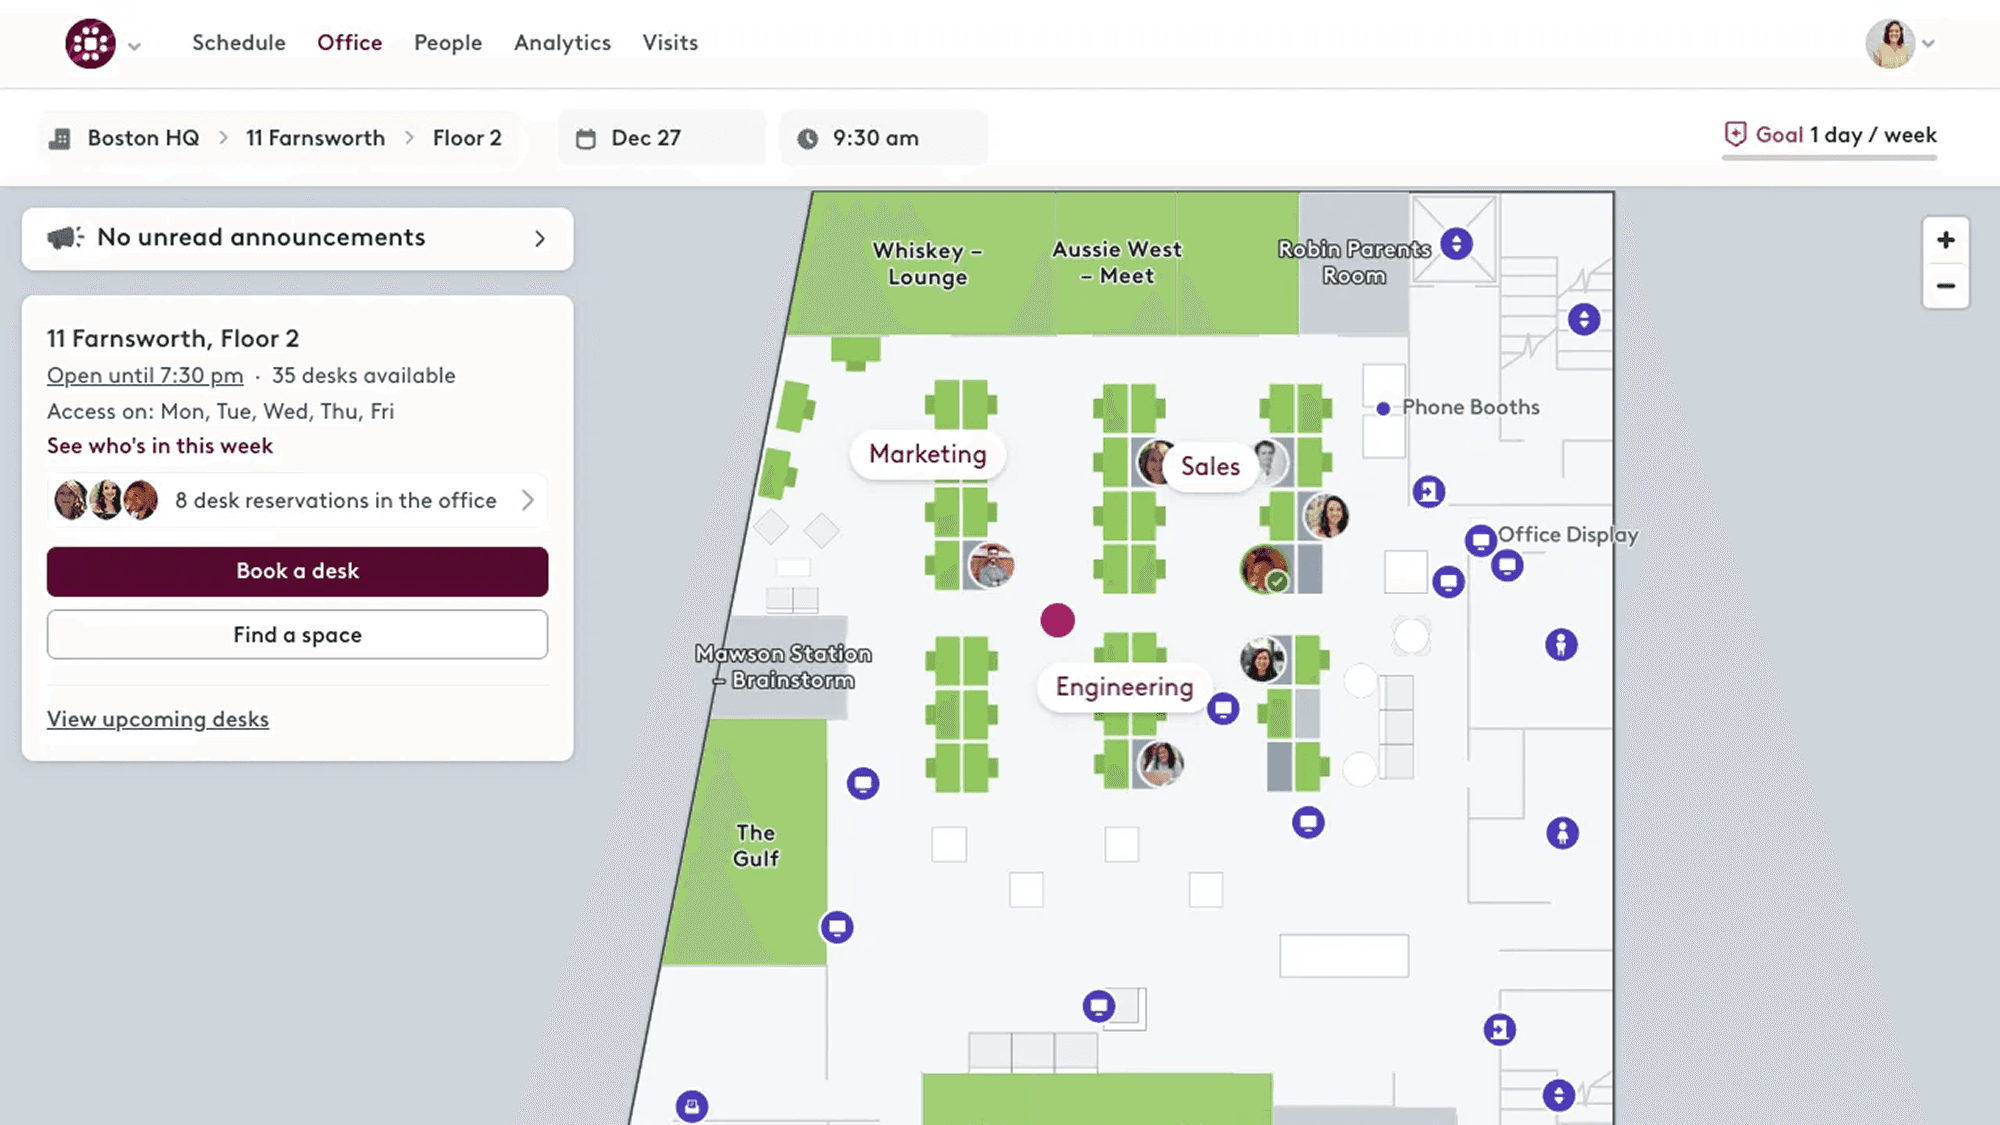Click the Goal shield icon
This screenshot has height=1125, width=2000.
click(x=1734, y=134)
